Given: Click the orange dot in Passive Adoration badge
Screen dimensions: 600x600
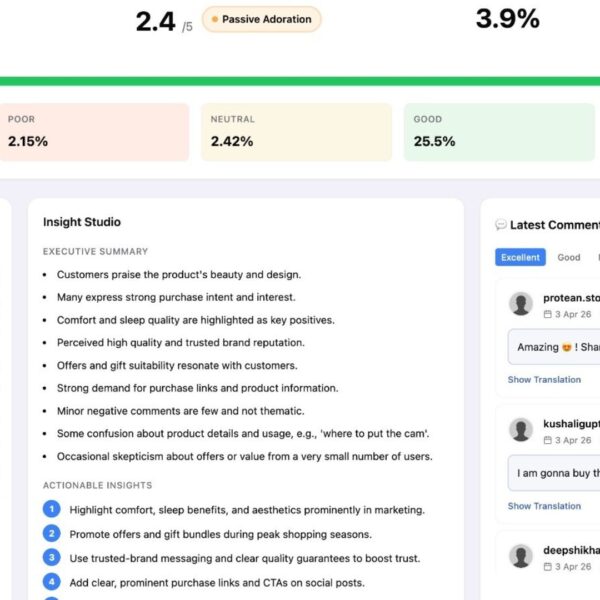Looking at the screenshot, I should 215,19.
